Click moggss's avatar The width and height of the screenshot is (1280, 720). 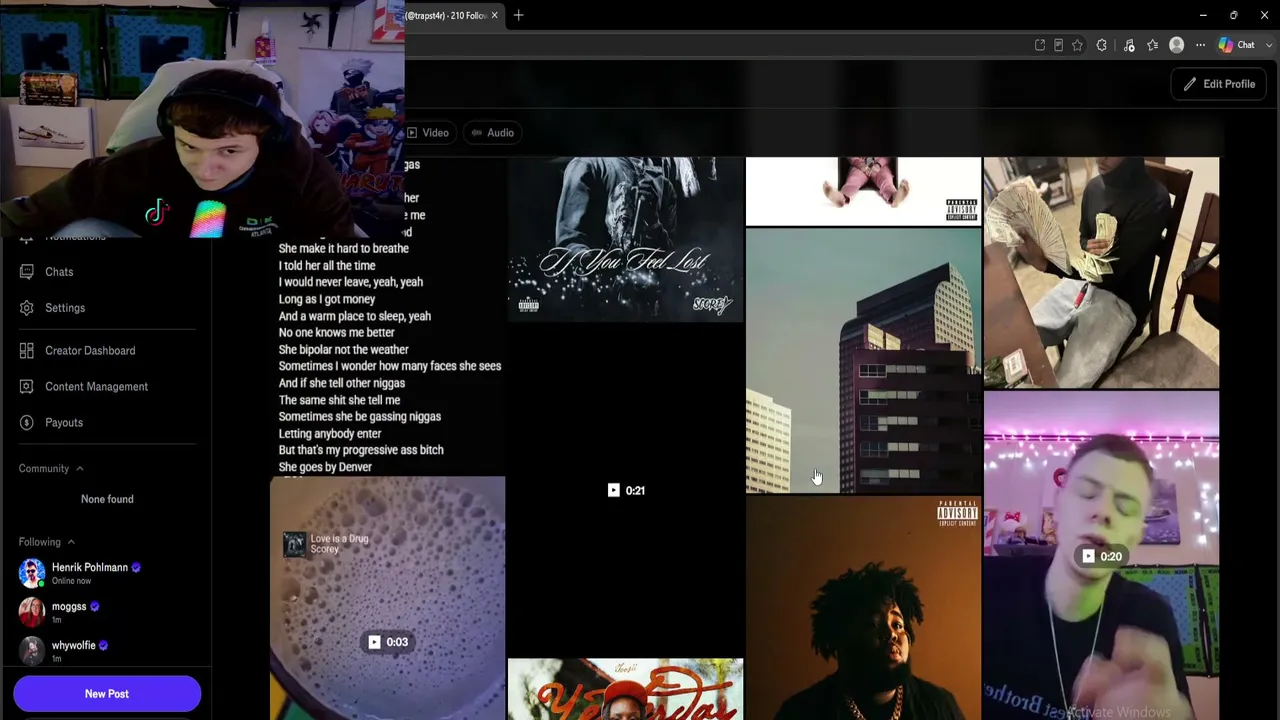click(32, 612)
